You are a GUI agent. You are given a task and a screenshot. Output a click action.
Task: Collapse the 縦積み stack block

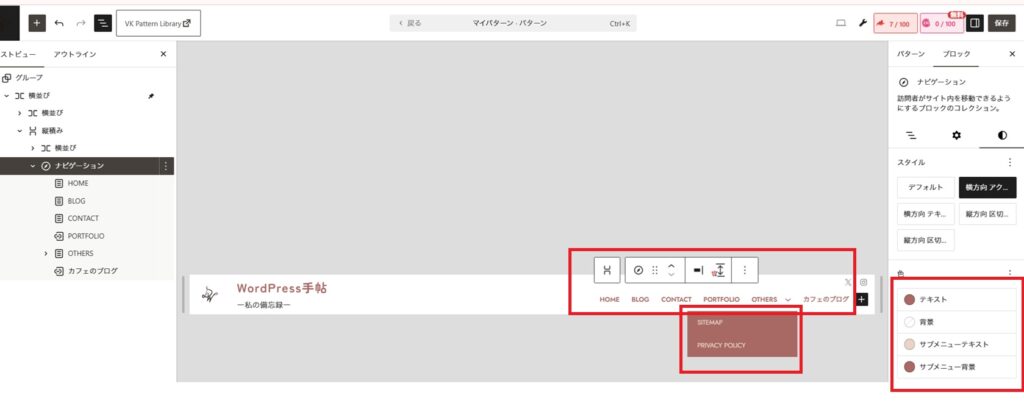coord(20,131)
